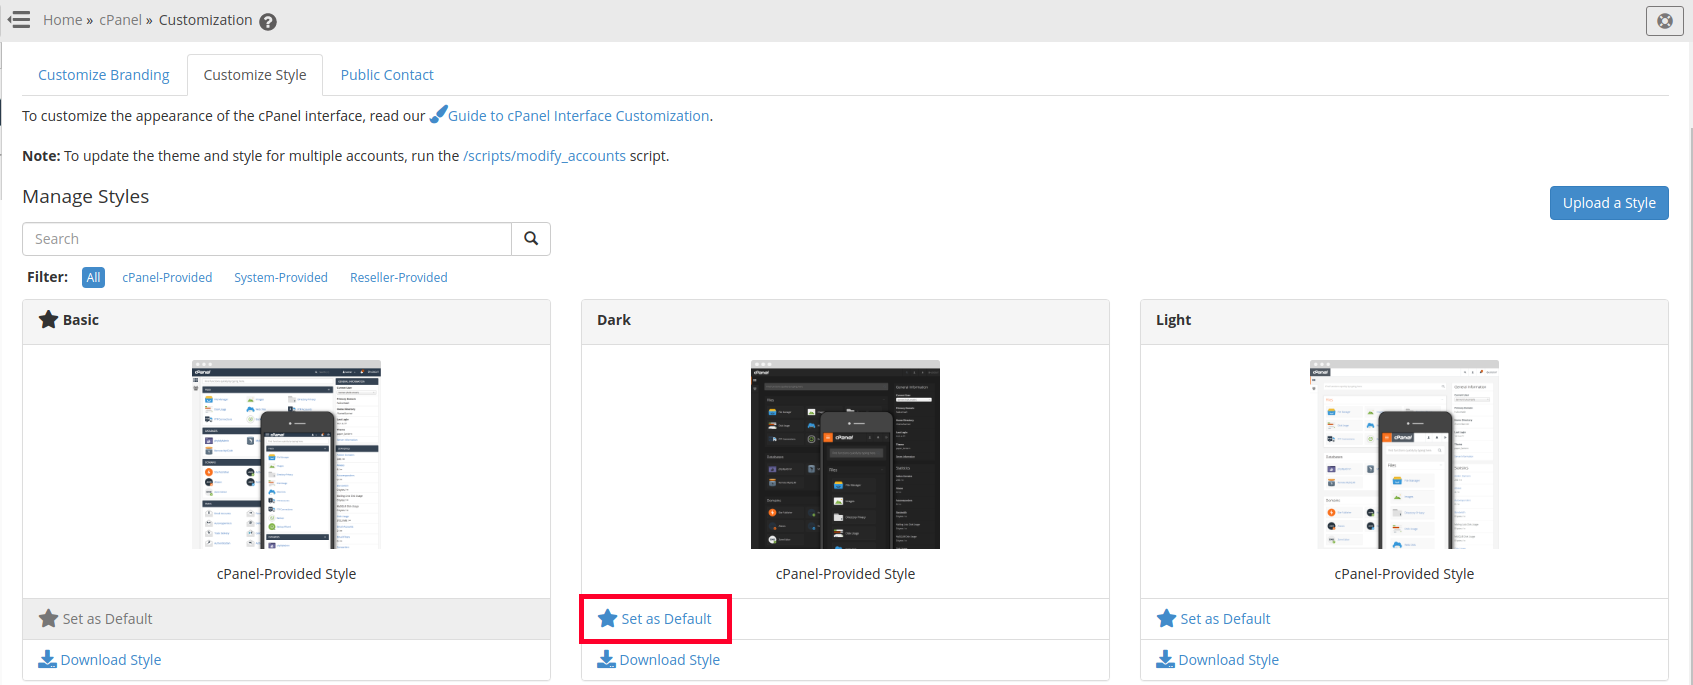1693x685 pixels.
Task: Click cPanel-Provided Style caption under Dark
Action: [845, 574]
